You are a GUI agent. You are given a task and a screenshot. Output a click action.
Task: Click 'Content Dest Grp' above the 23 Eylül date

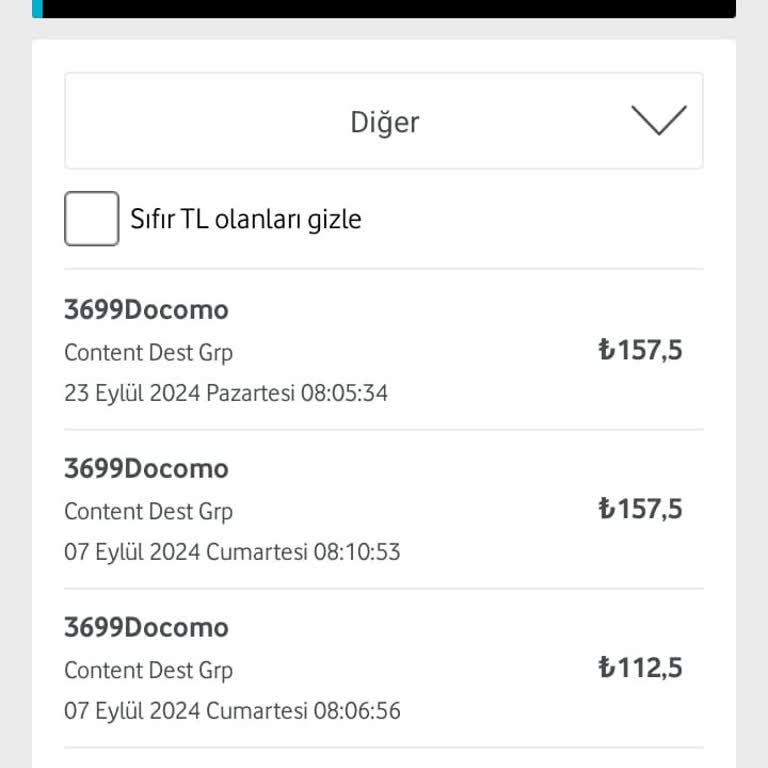pos(148,352)
